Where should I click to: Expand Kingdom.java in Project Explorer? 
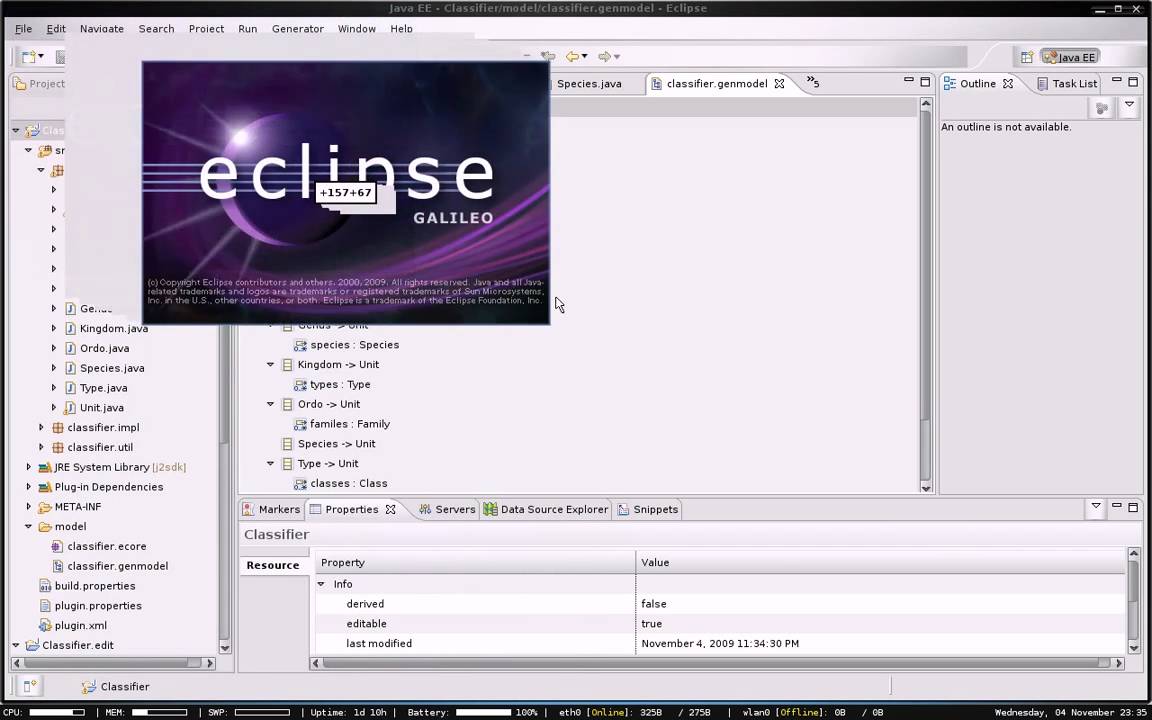[x=54, y=328]
